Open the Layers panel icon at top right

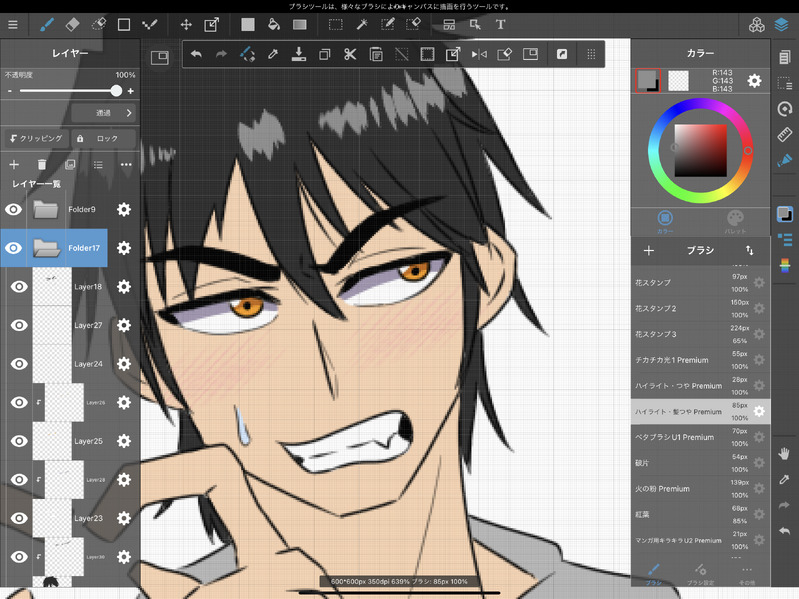coord(781,24)
